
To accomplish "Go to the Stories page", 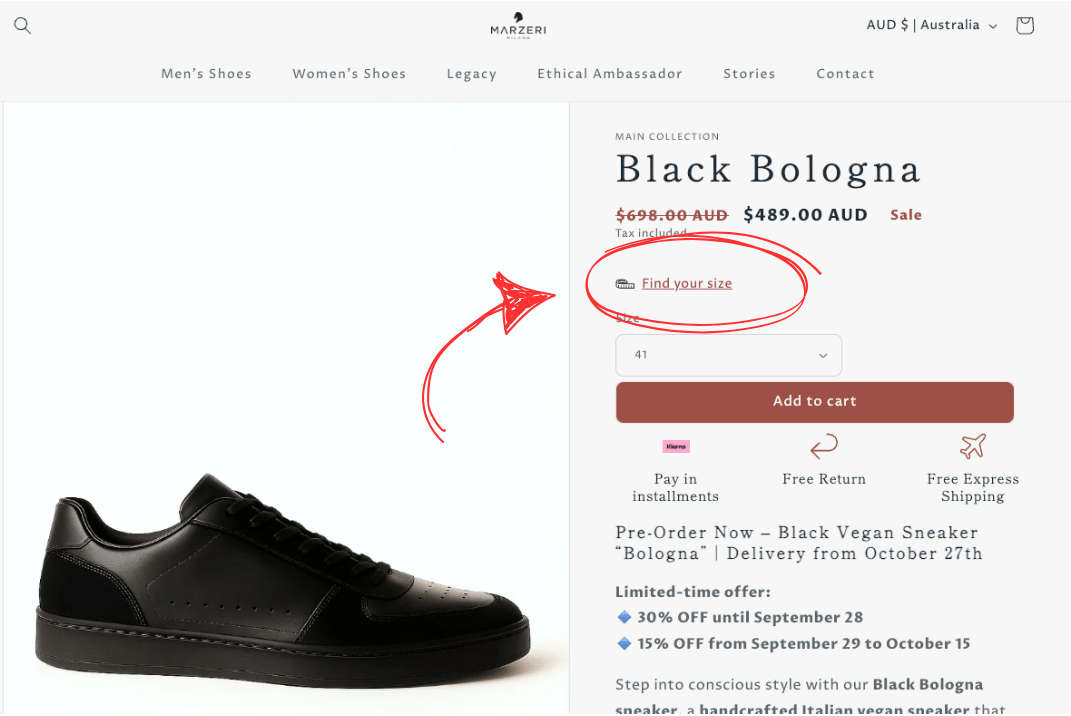I will click(749, 73).
